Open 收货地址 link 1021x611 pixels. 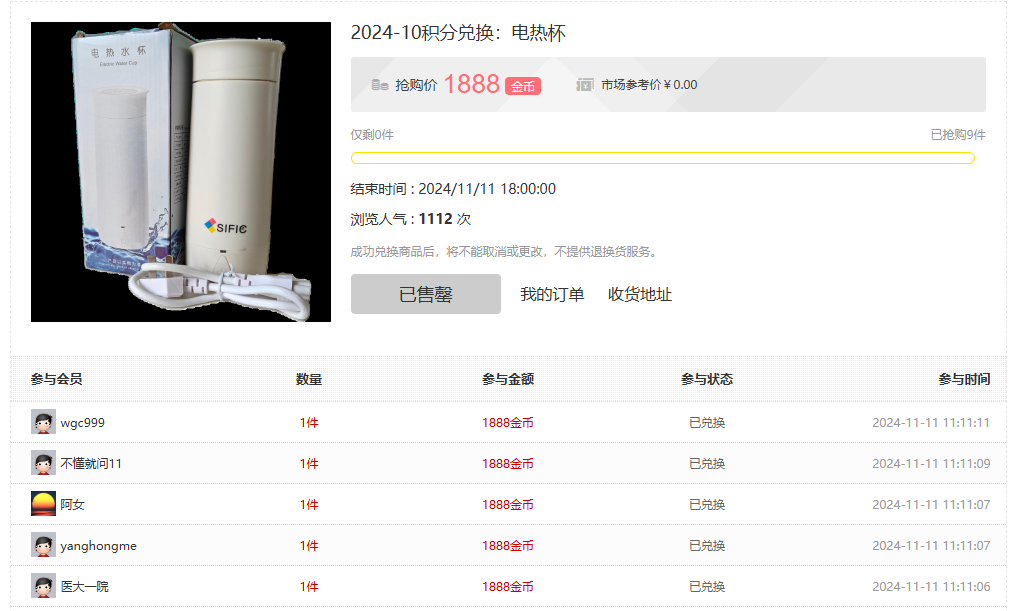639,294
